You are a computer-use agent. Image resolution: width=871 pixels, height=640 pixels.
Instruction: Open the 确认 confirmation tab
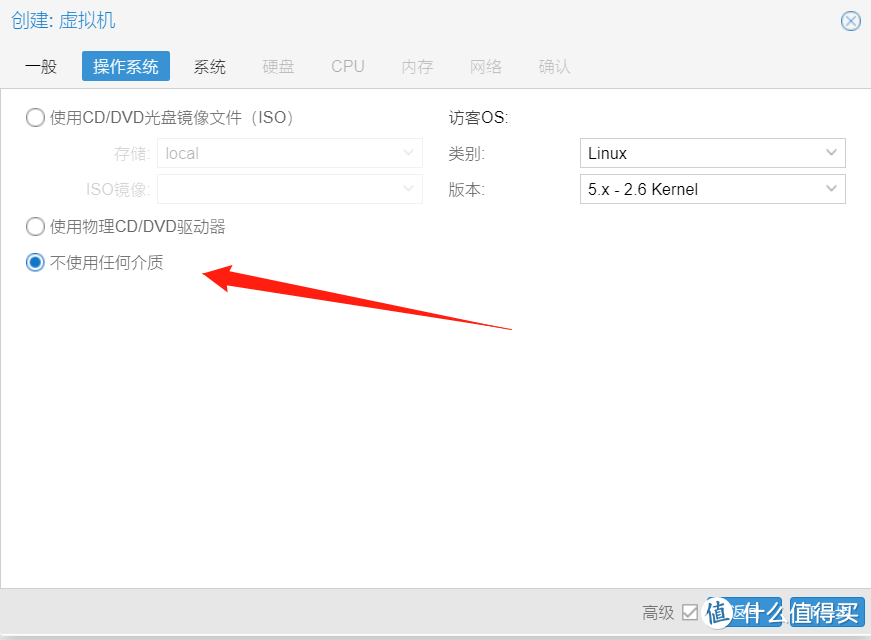tap(554, 66)
